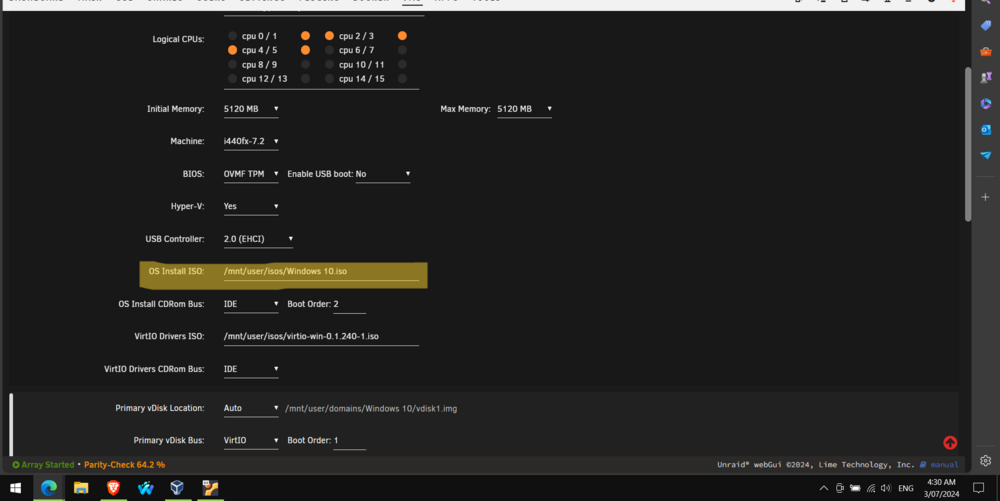Click the plus icon to customize sidebar
Screen dimensions: 1000x501
(985, 197)
